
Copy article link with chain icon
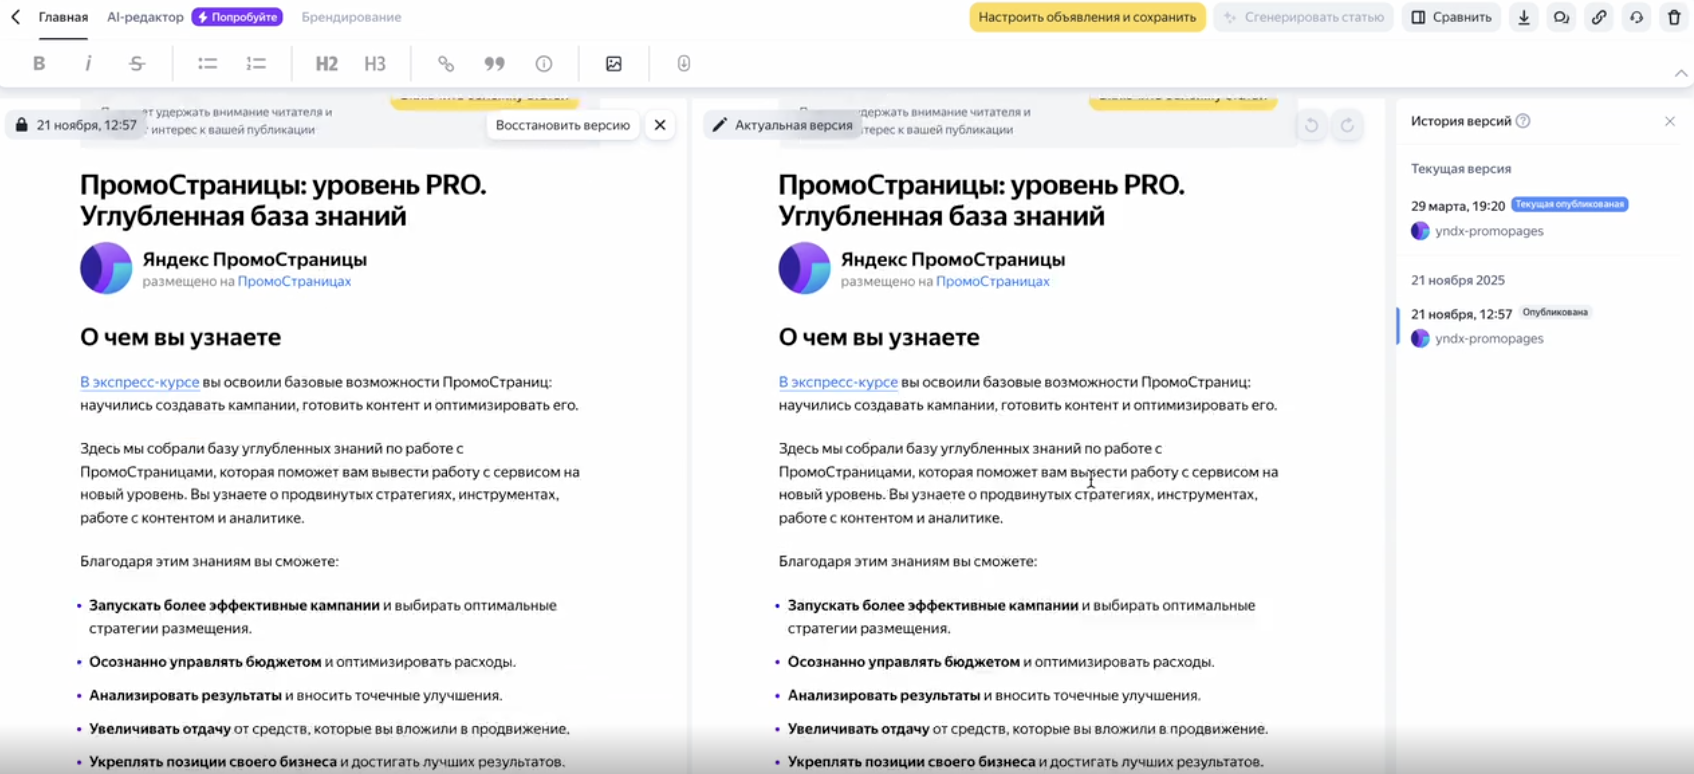[x=1599, y=17]
